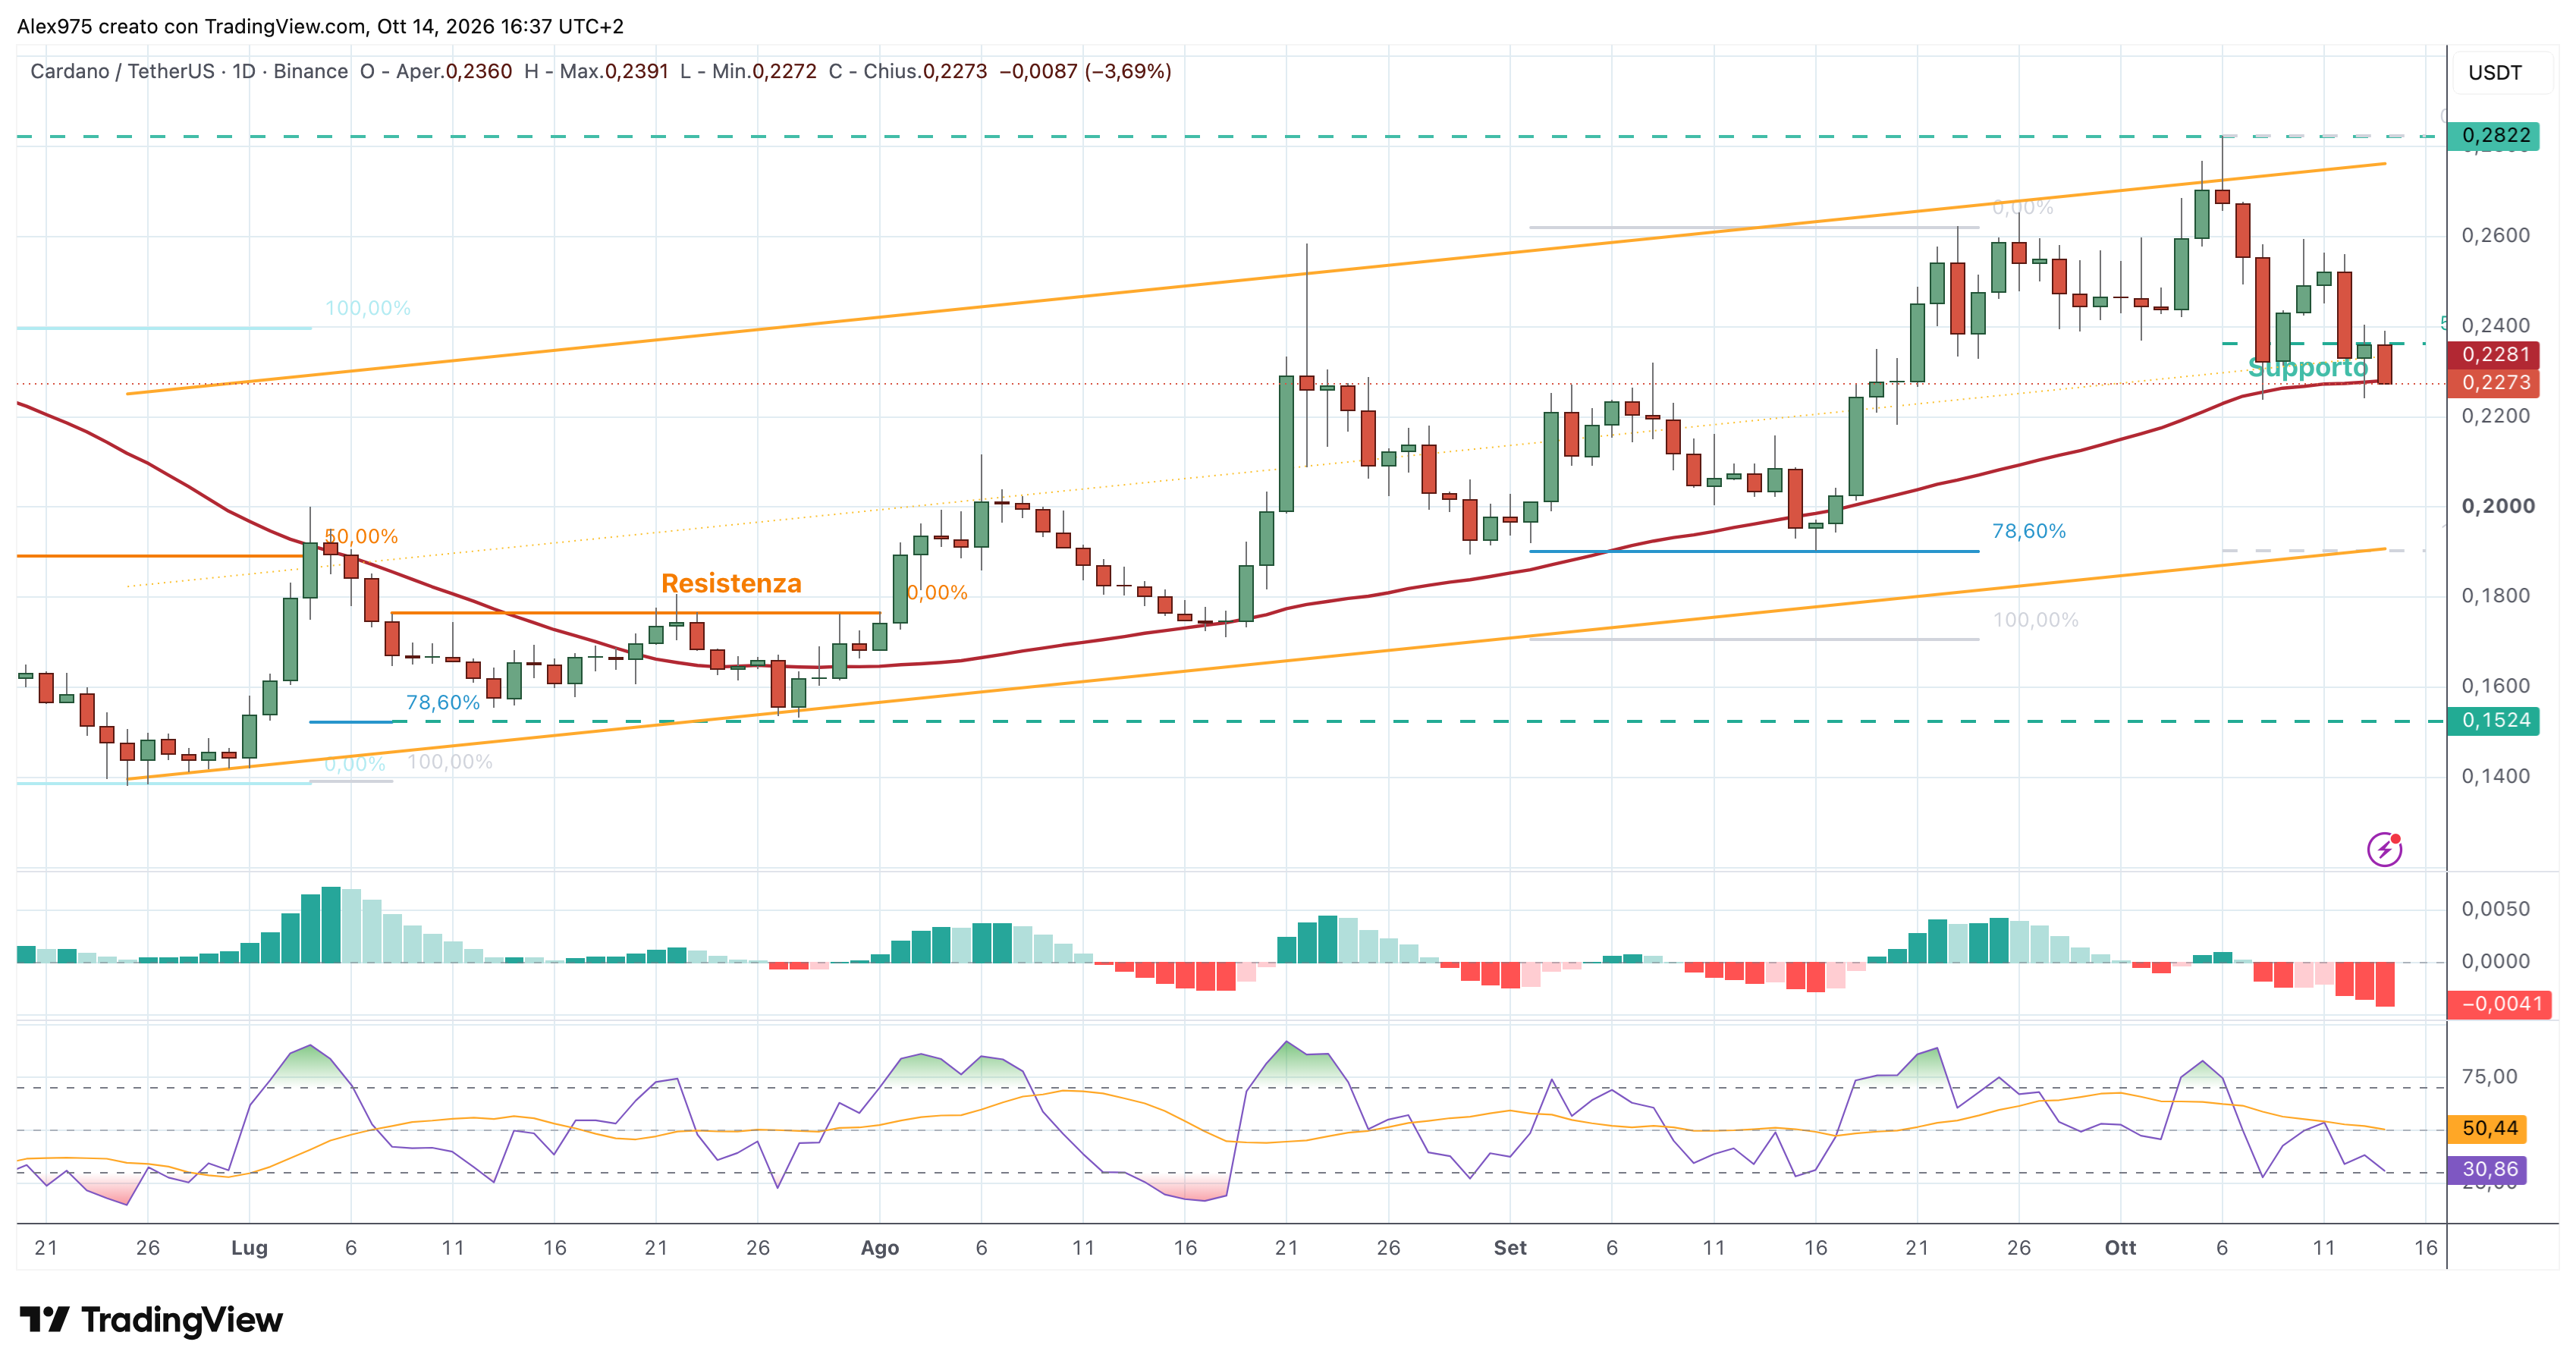2576x1370 pixels.
Task: Click the 0,1524 price level label
Action: click(x=2493, y=720)
